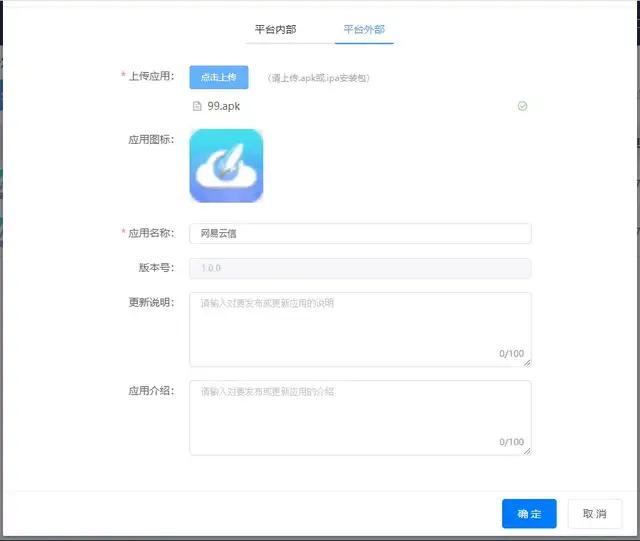This screenshot has width=640, height=541.
Task: Click the 应用图标 field label
Action: [x=151, y=139]
